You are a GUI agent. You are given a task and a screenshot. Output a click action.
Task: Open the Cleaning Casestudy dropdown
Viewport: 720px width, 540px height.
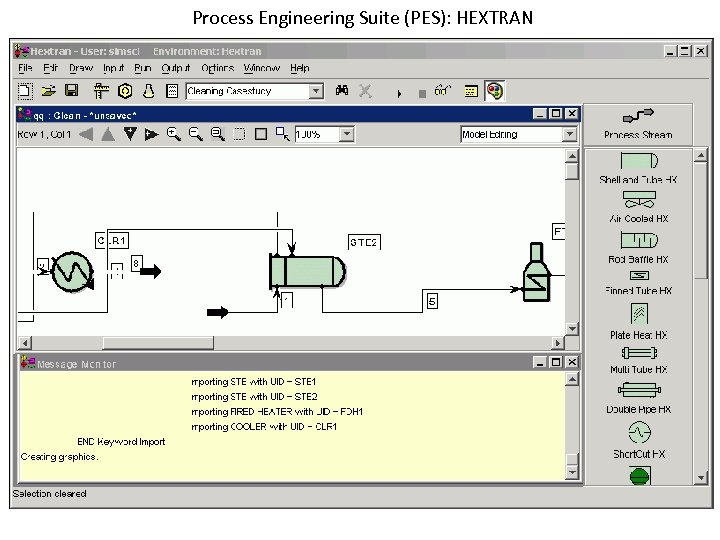315,91
